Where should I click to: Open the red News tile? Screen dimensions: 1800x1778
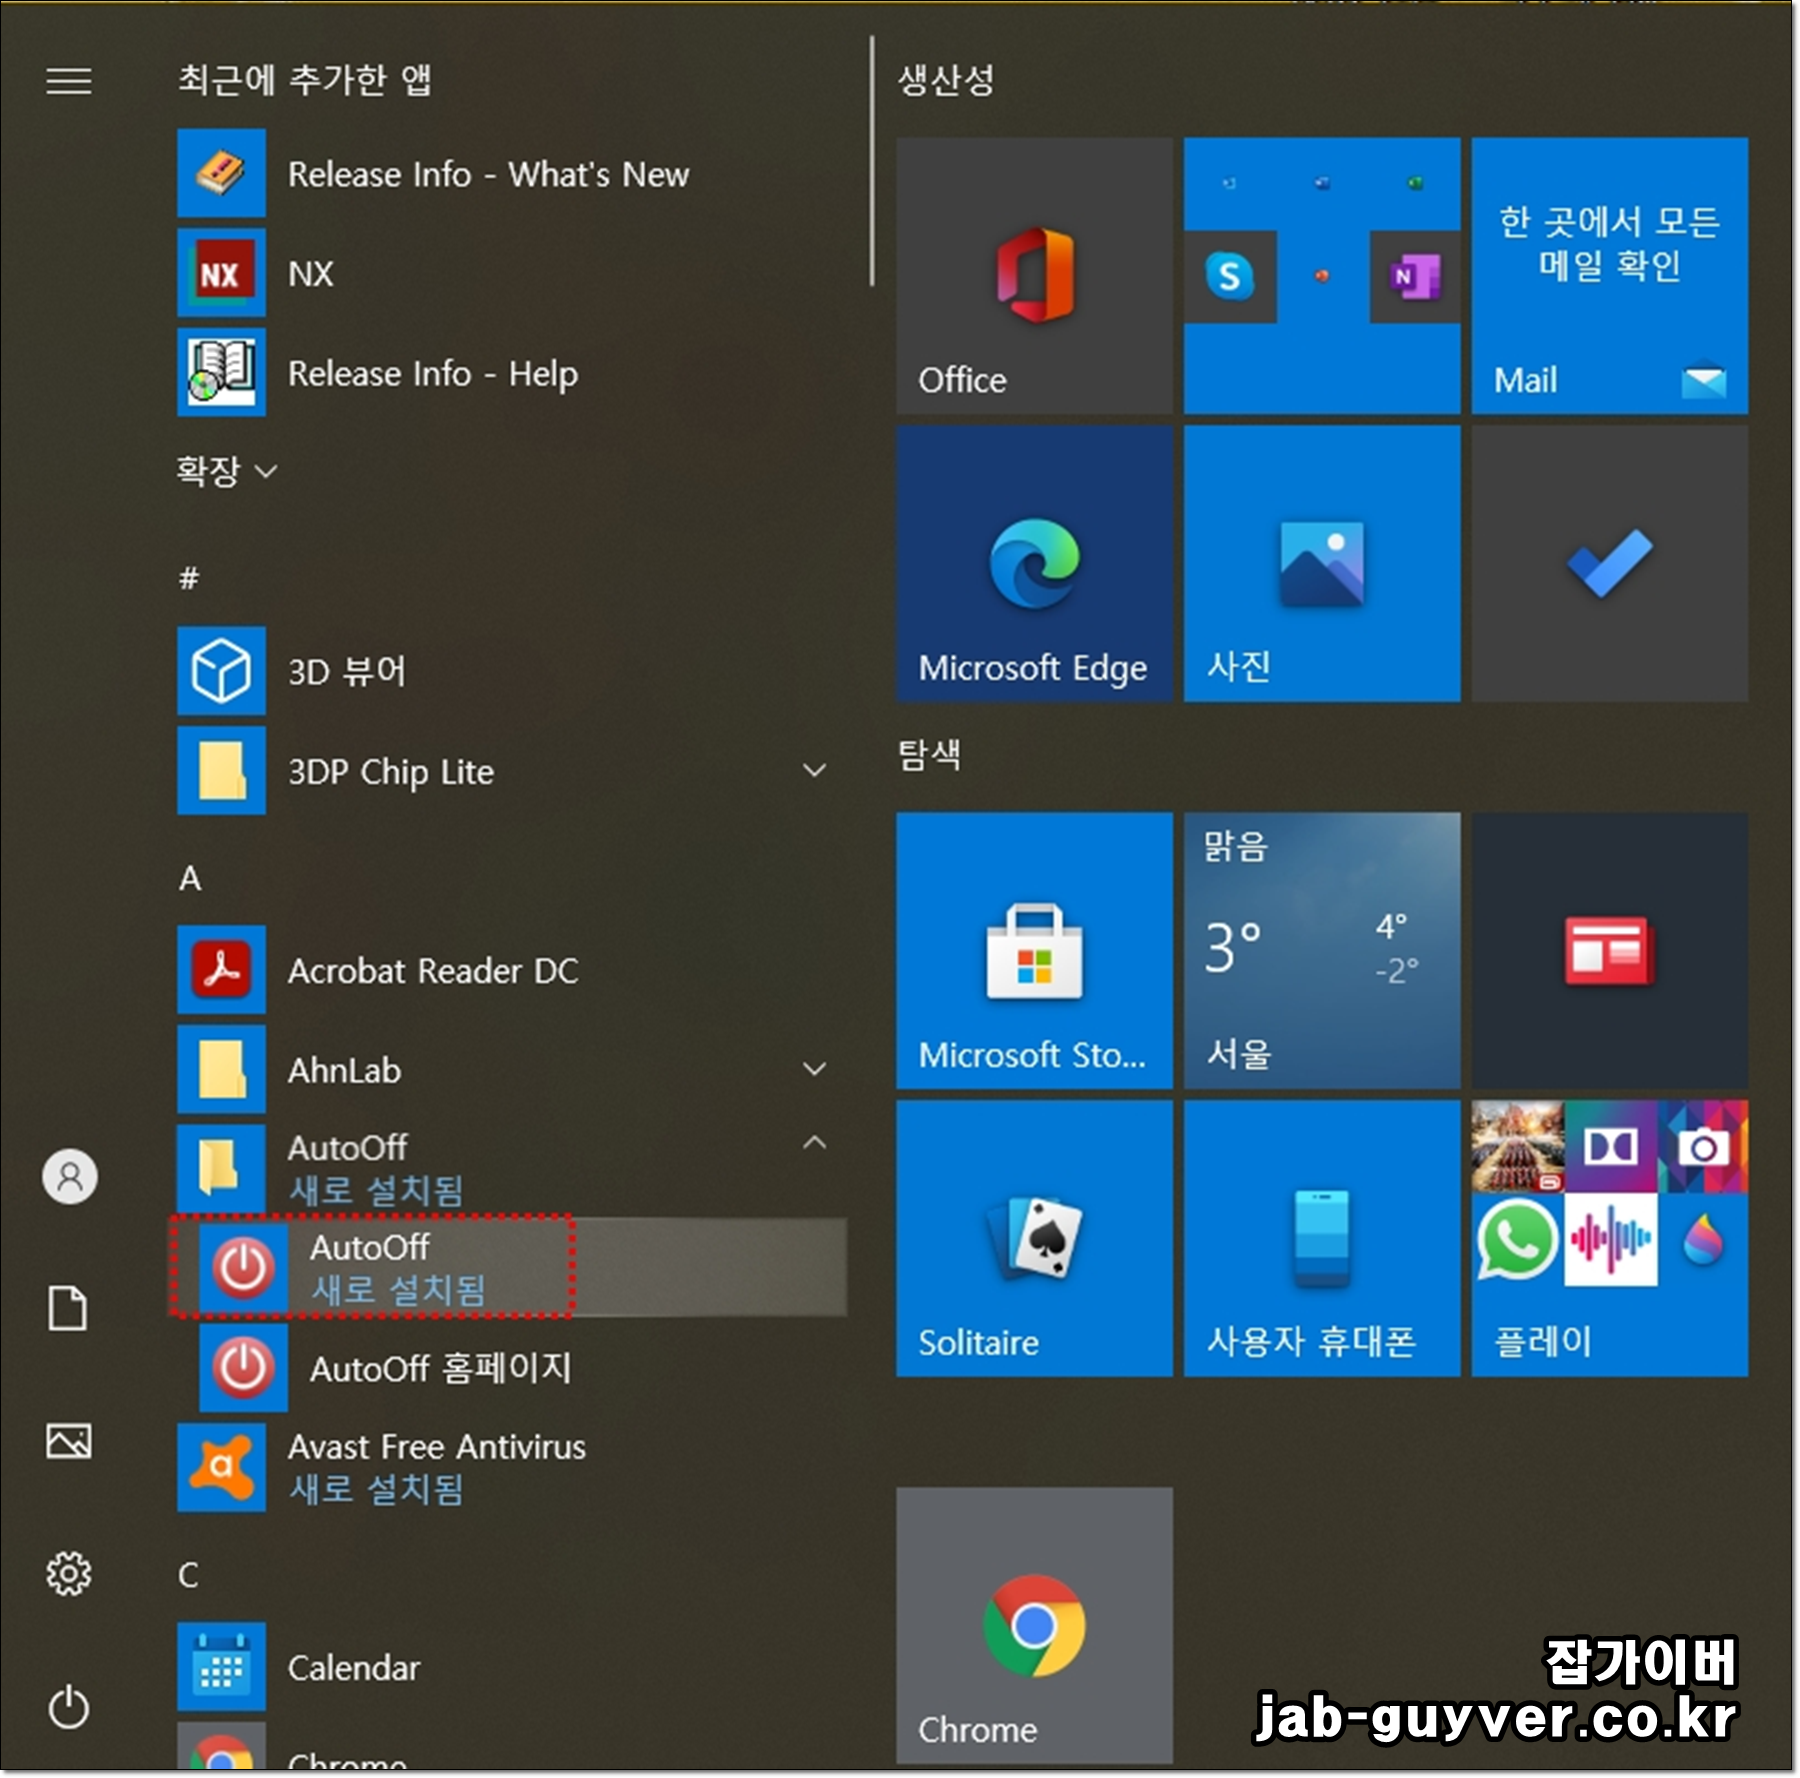click(x=1609, y=950)
